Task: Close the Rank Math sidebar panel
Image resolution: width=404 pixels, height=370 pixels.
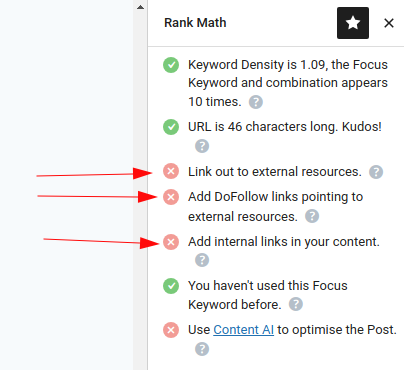Action: click(x=389, y=23)
